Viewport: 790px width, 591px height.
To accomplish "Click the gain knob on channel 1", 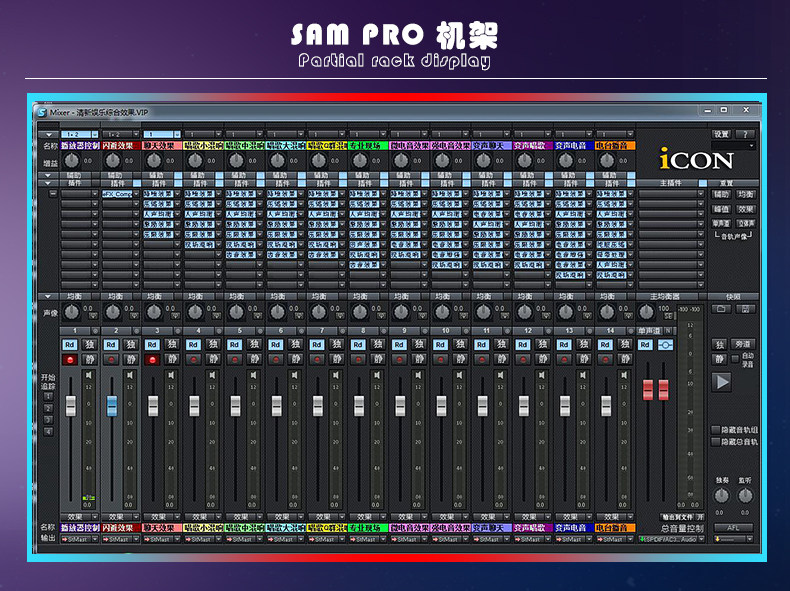I will pyautogui.click(x=72, y=161).
